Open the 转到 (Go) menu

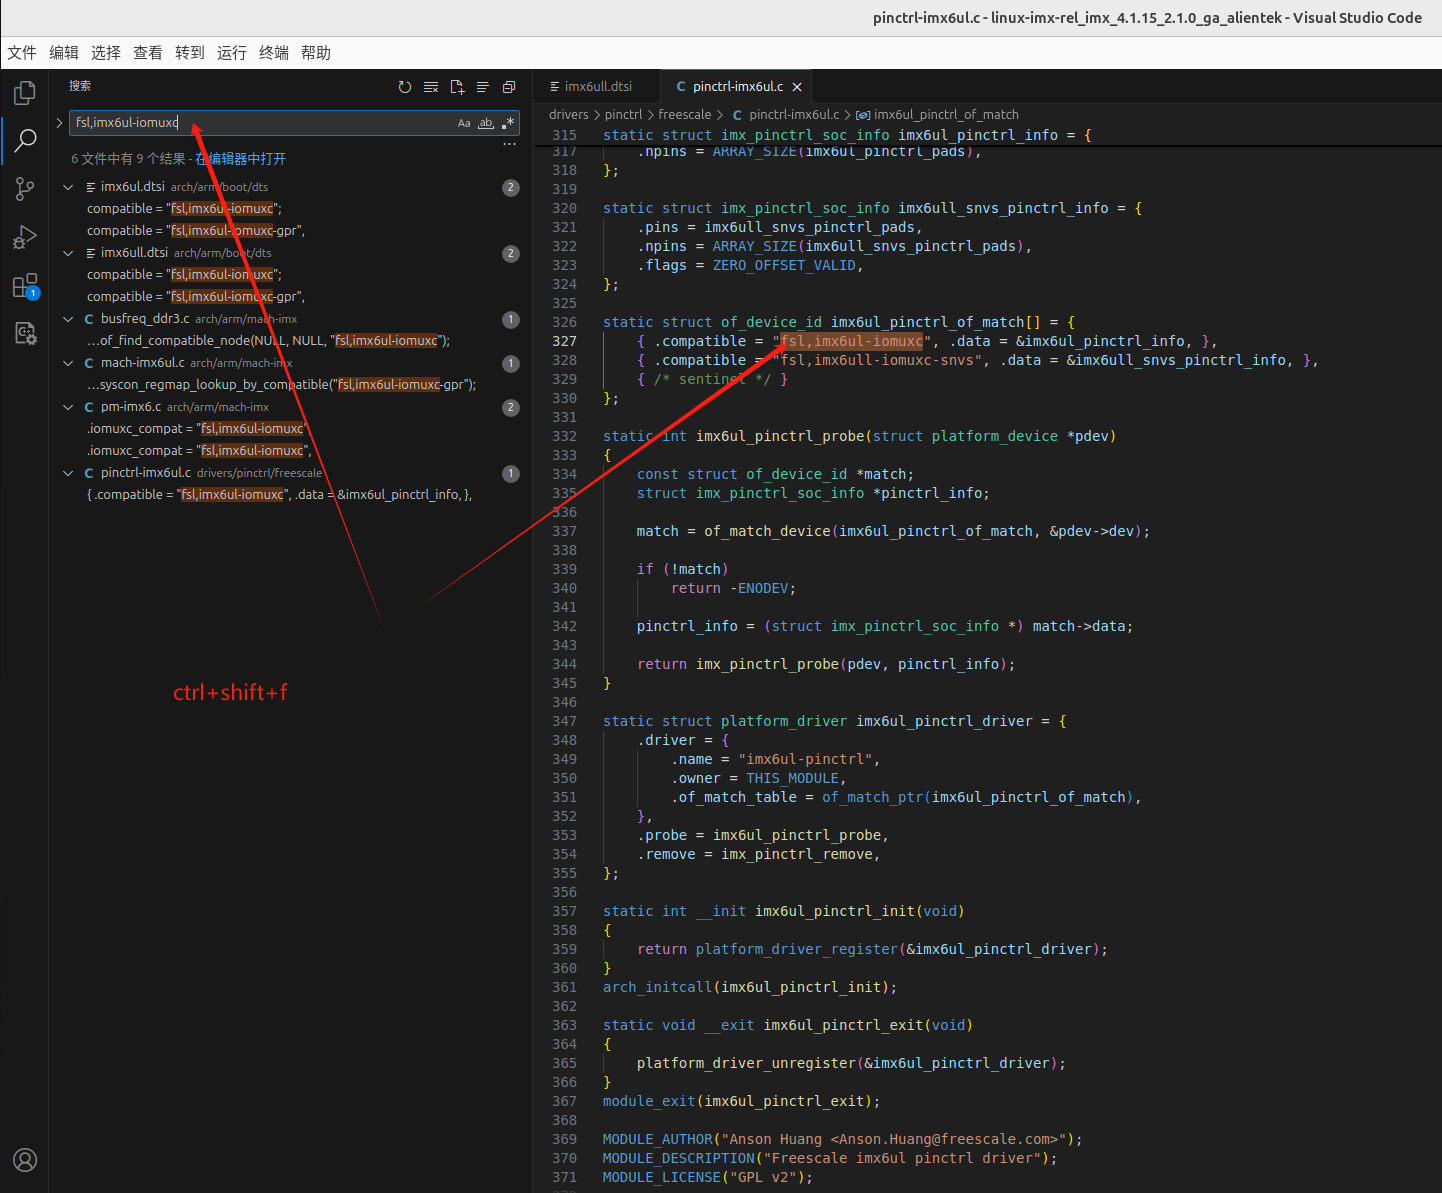click(x=190, y=53)
